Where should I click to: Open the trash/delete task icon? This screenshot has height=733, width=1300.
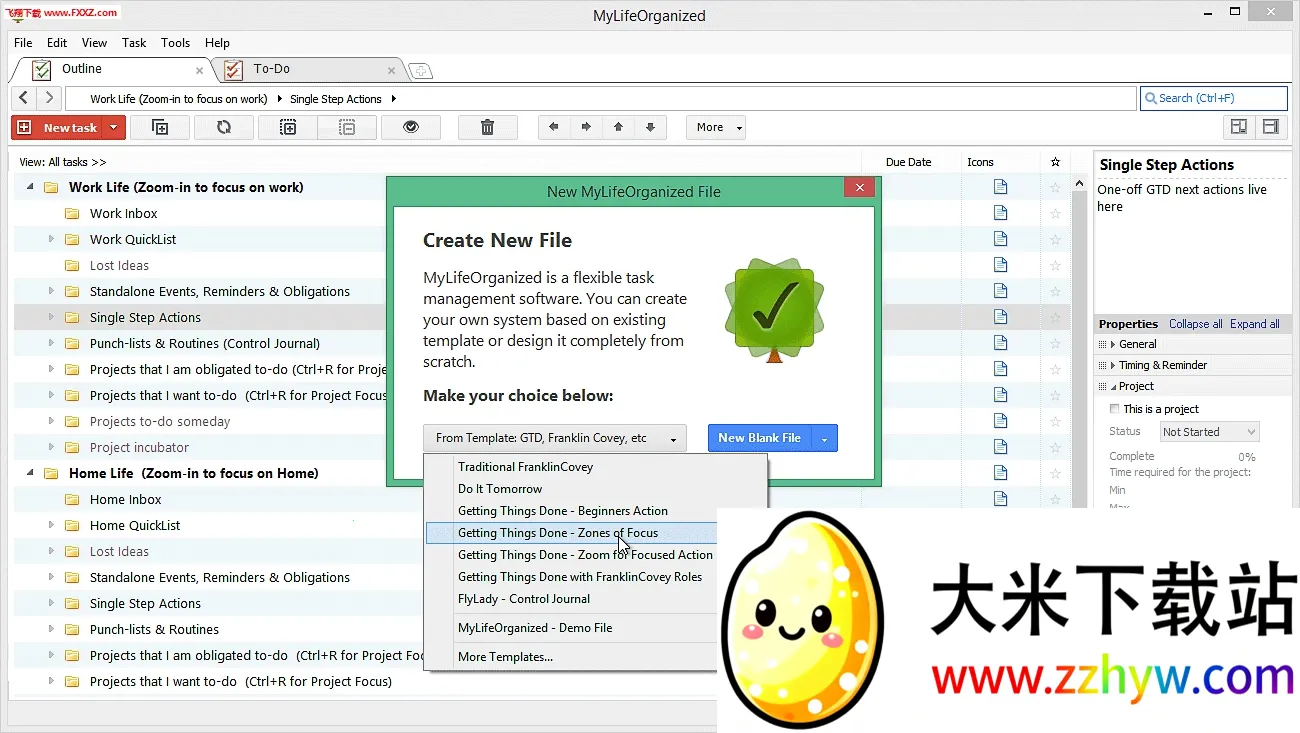tap(487, 127)
